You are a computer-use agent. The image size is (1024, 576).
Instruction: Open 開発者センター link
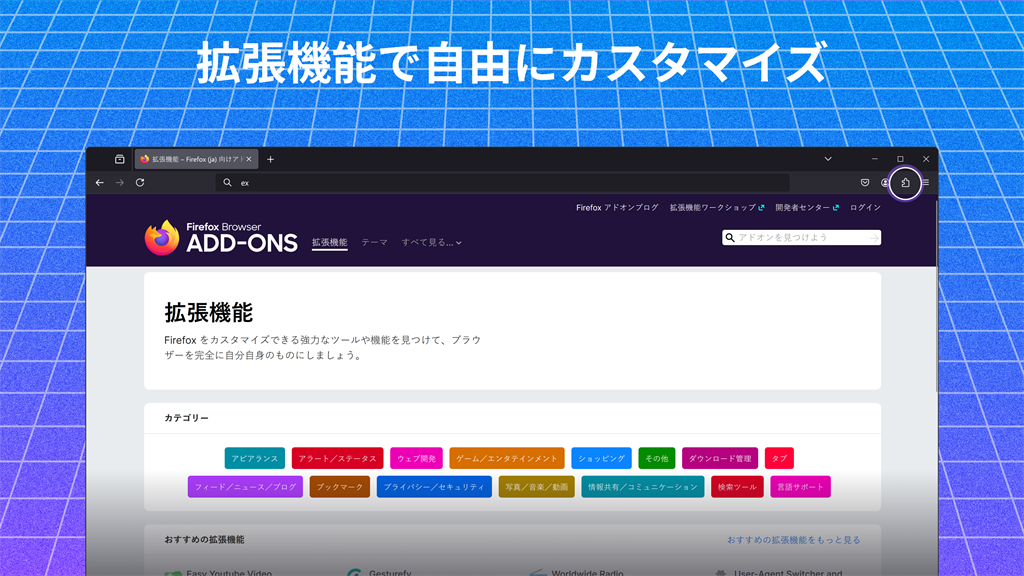807,208
